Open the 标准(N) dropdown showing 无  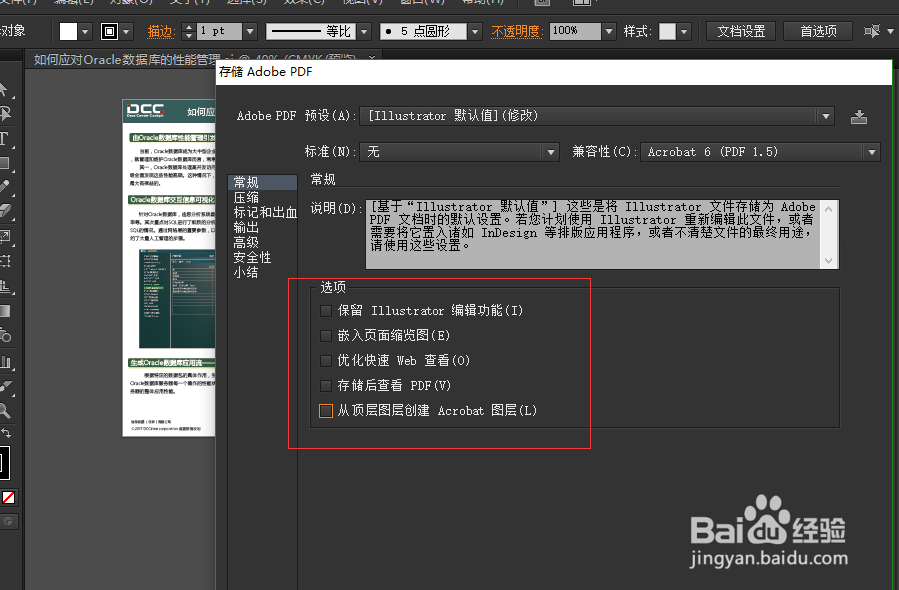click(x=459, y=152)
